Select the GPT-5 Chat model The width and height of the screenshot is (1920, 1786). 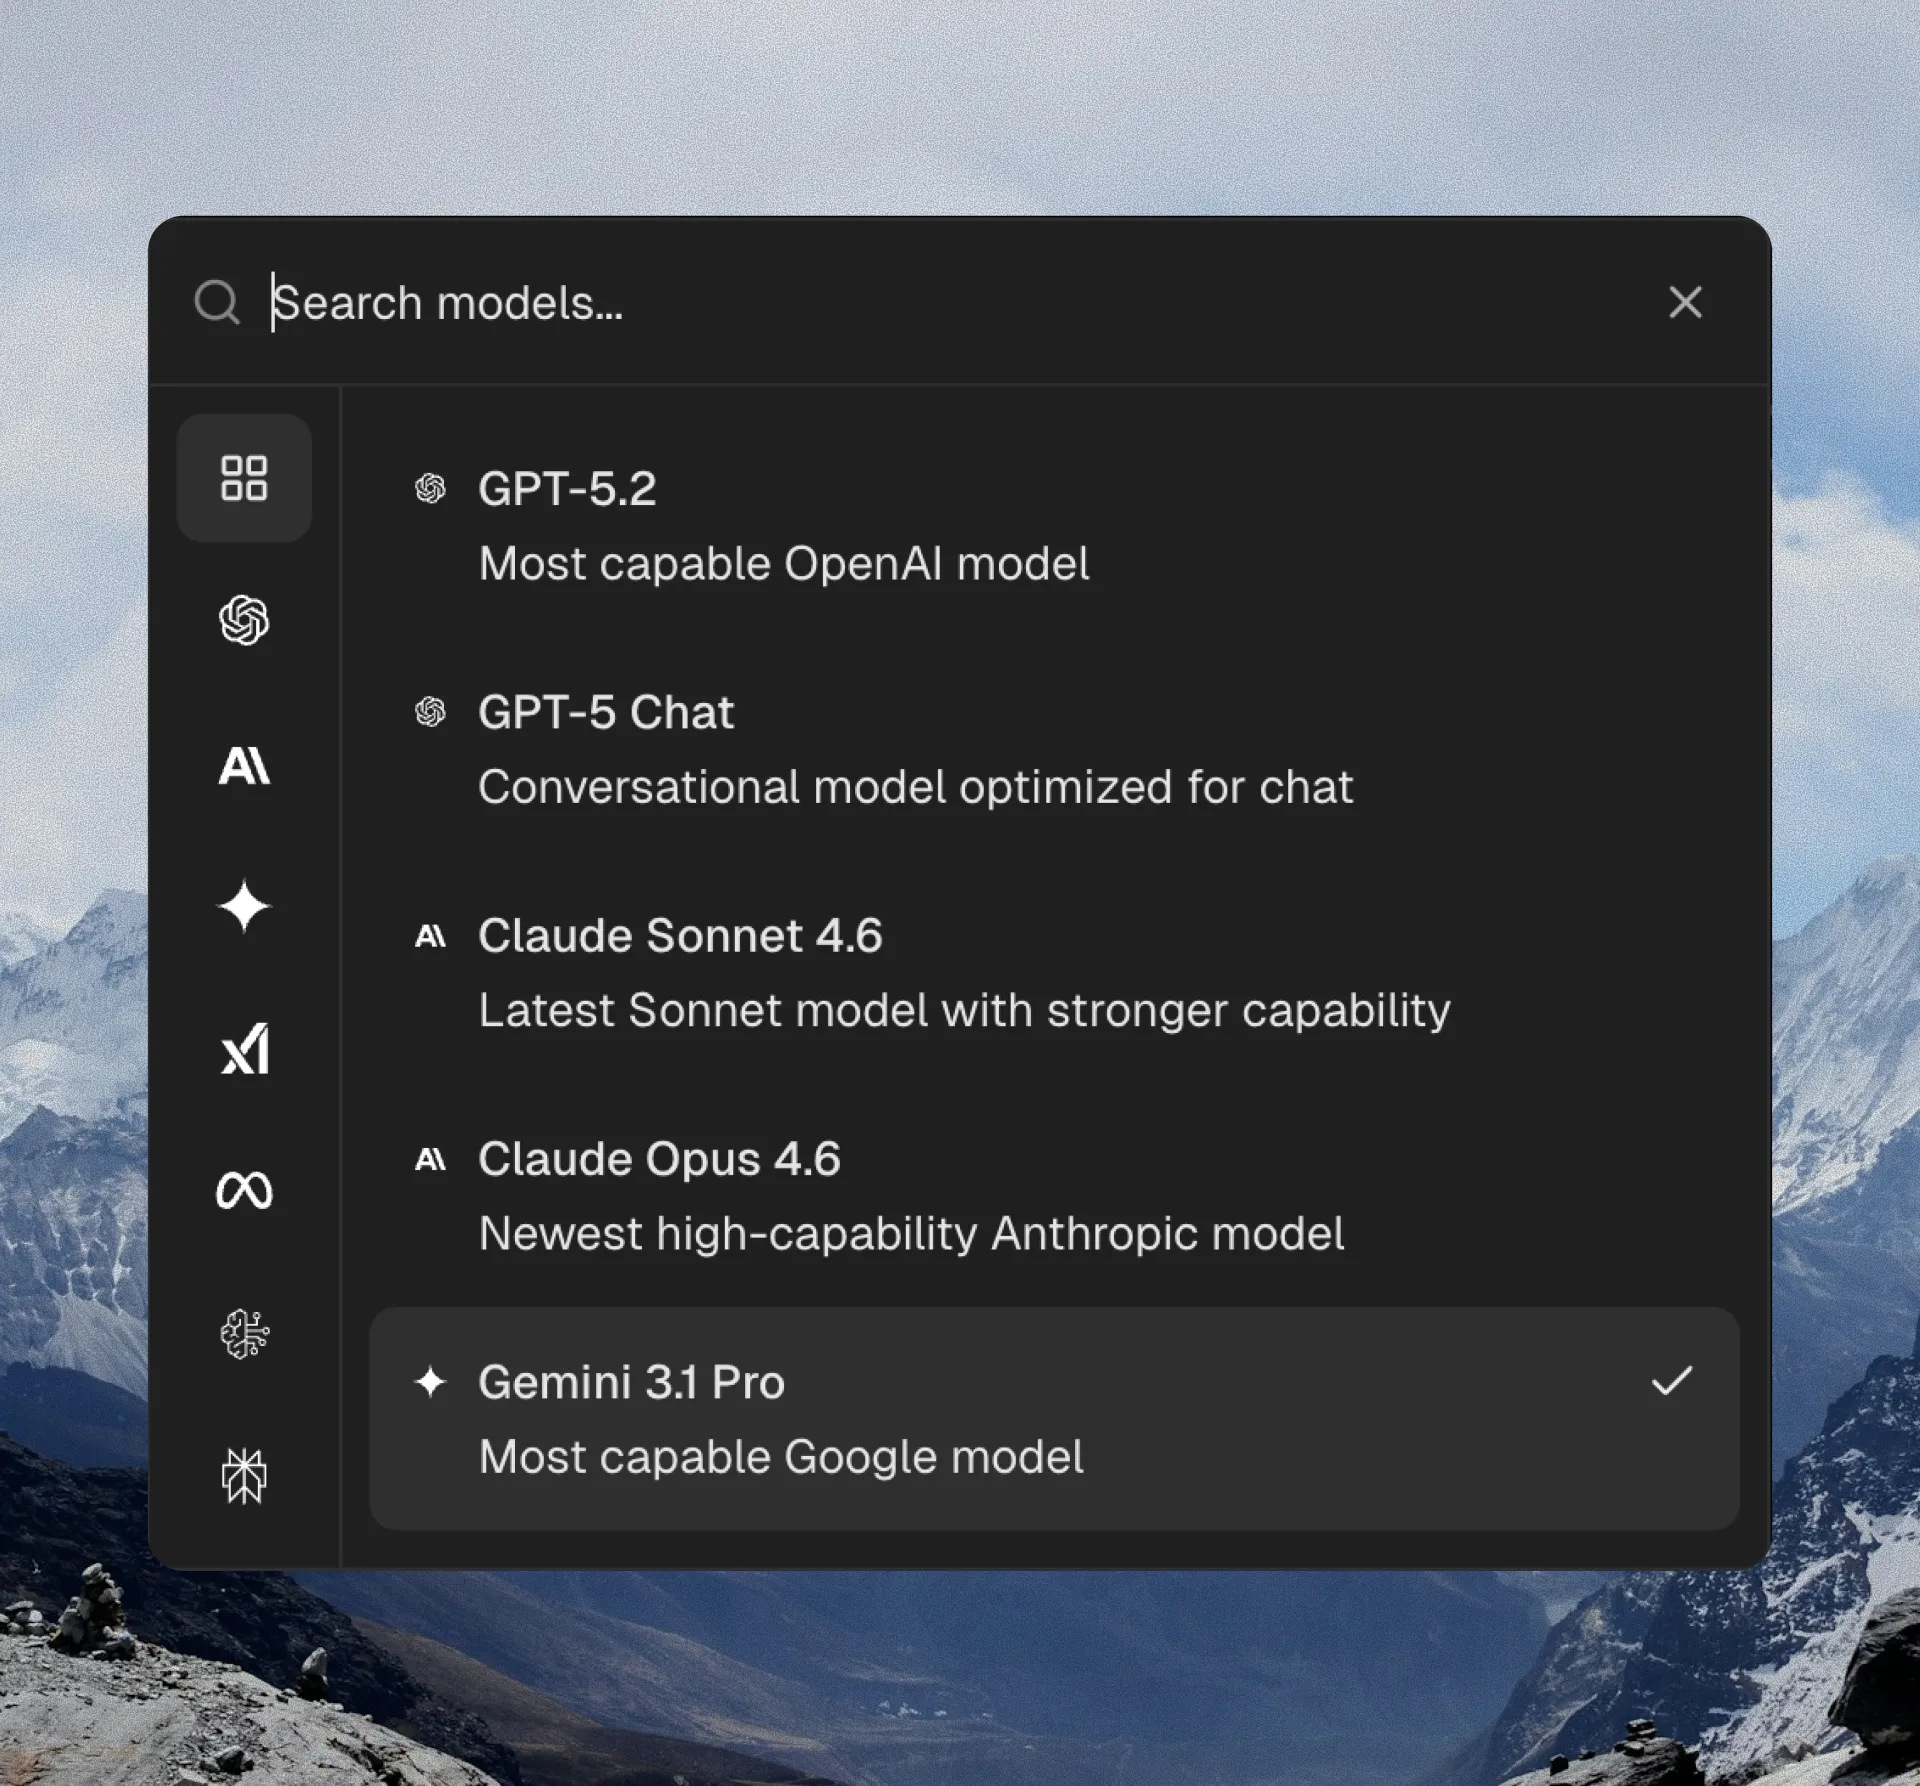(x=605, y=713)
